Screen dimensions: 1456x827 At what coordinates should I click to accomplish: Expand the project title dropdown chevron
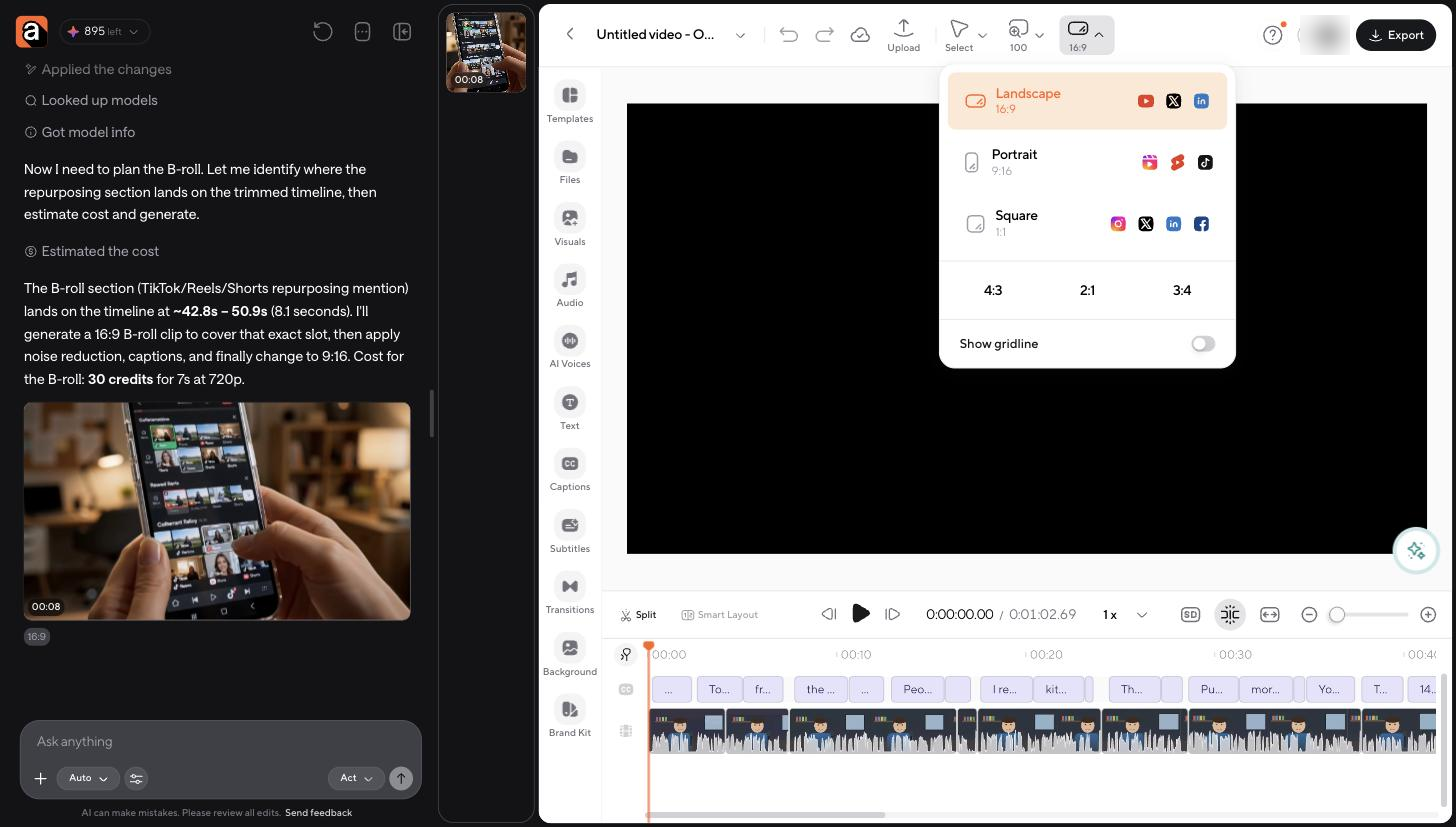(740, 35)
